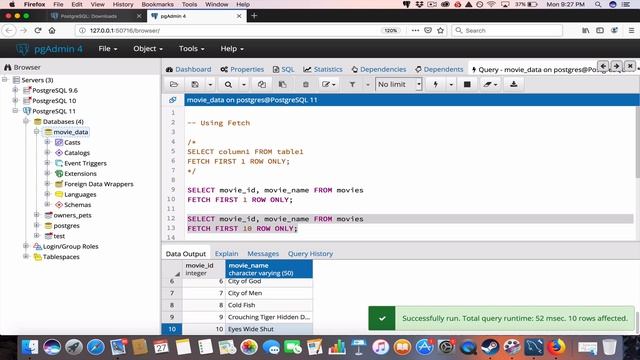The image size is (640, 360).
Task: Connection status link icon beside movie_data
Action: [x=173, y=100]
